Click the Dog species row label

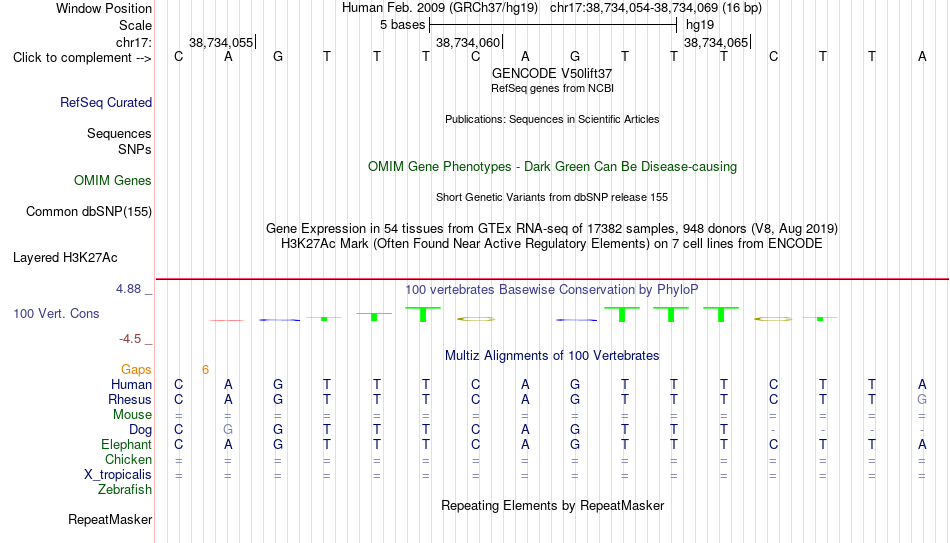(140, 430)
